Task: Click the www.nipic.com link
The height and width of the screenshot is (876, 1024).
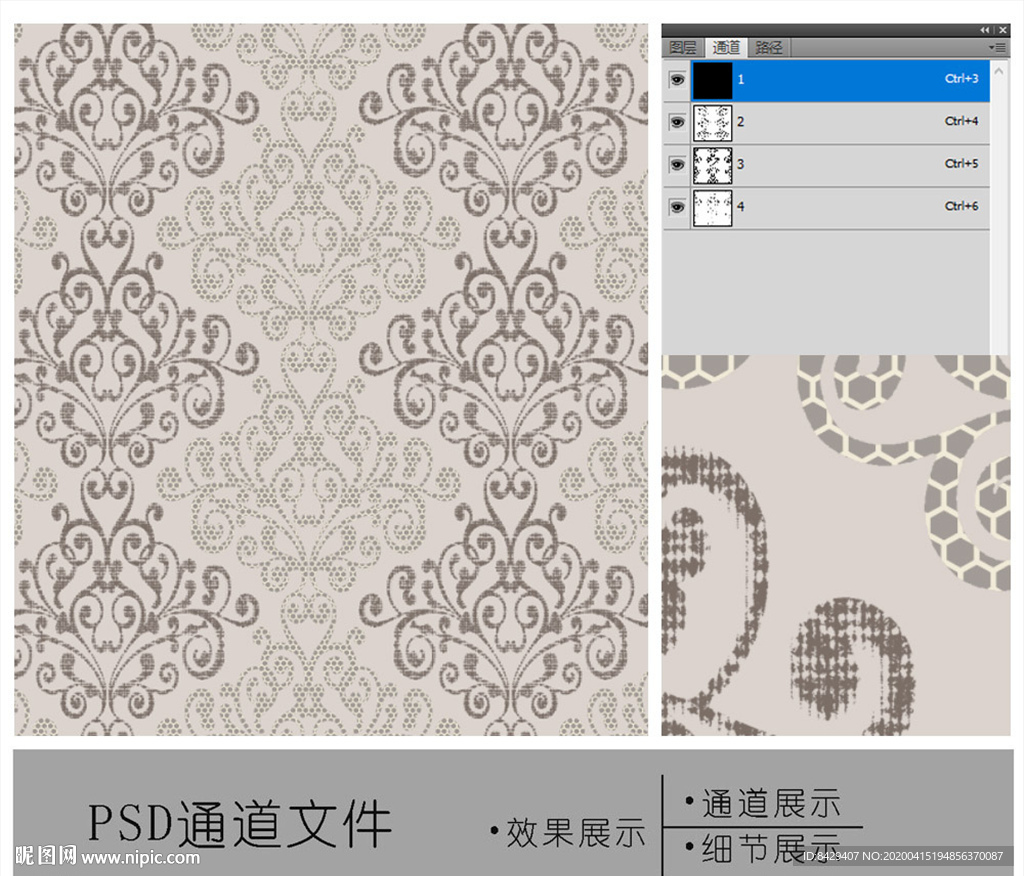Action: pyautogui.click(x=141, y=857)
